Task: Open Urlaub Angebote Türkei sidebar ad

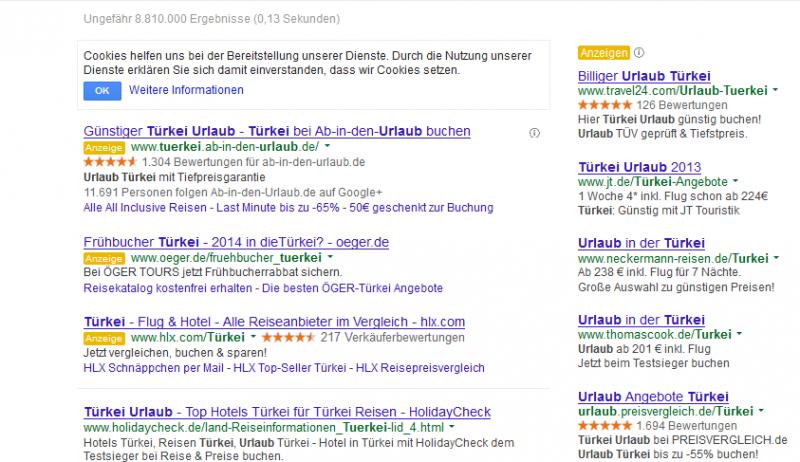Action: [x=654, y=397]
